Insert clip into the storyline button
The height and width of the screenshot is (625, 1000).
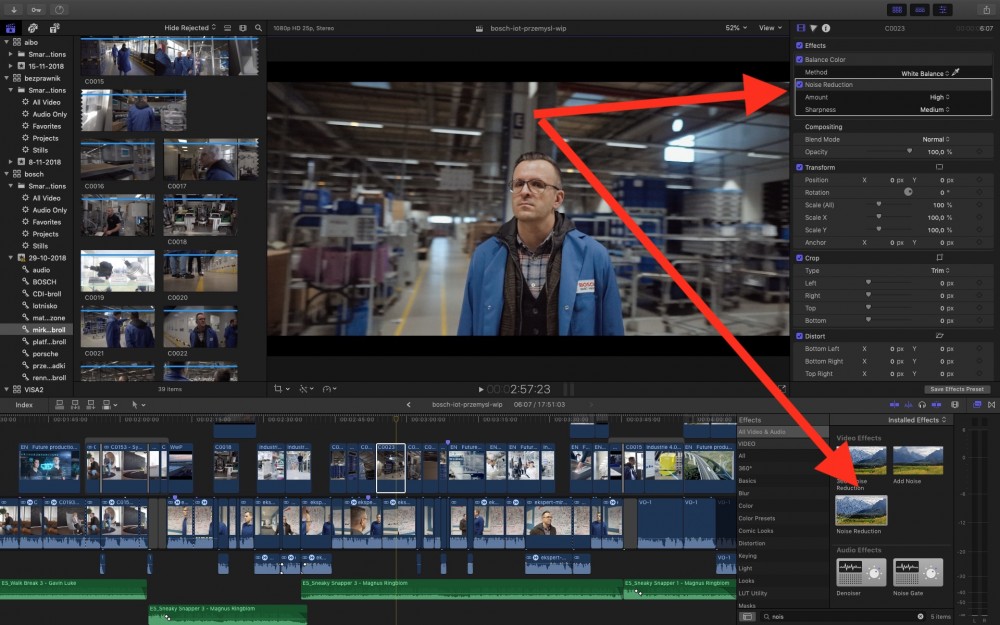(x=75, y=405)
